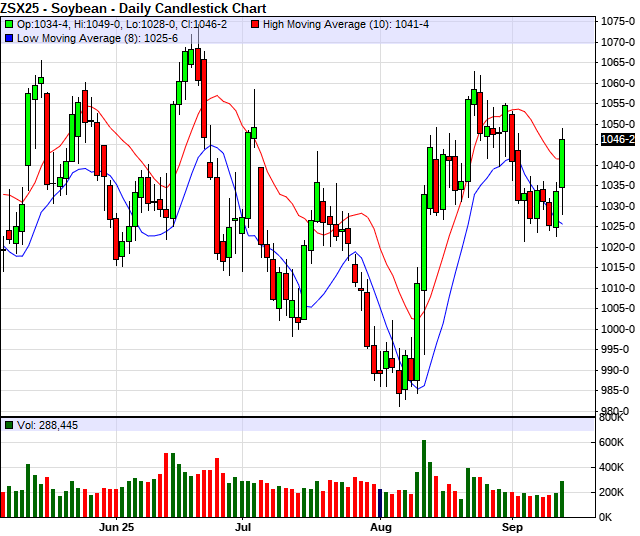The image size is (640, 536).
Task: Click the red High Moving Average legend square
Action: click(x=256, y=23)
